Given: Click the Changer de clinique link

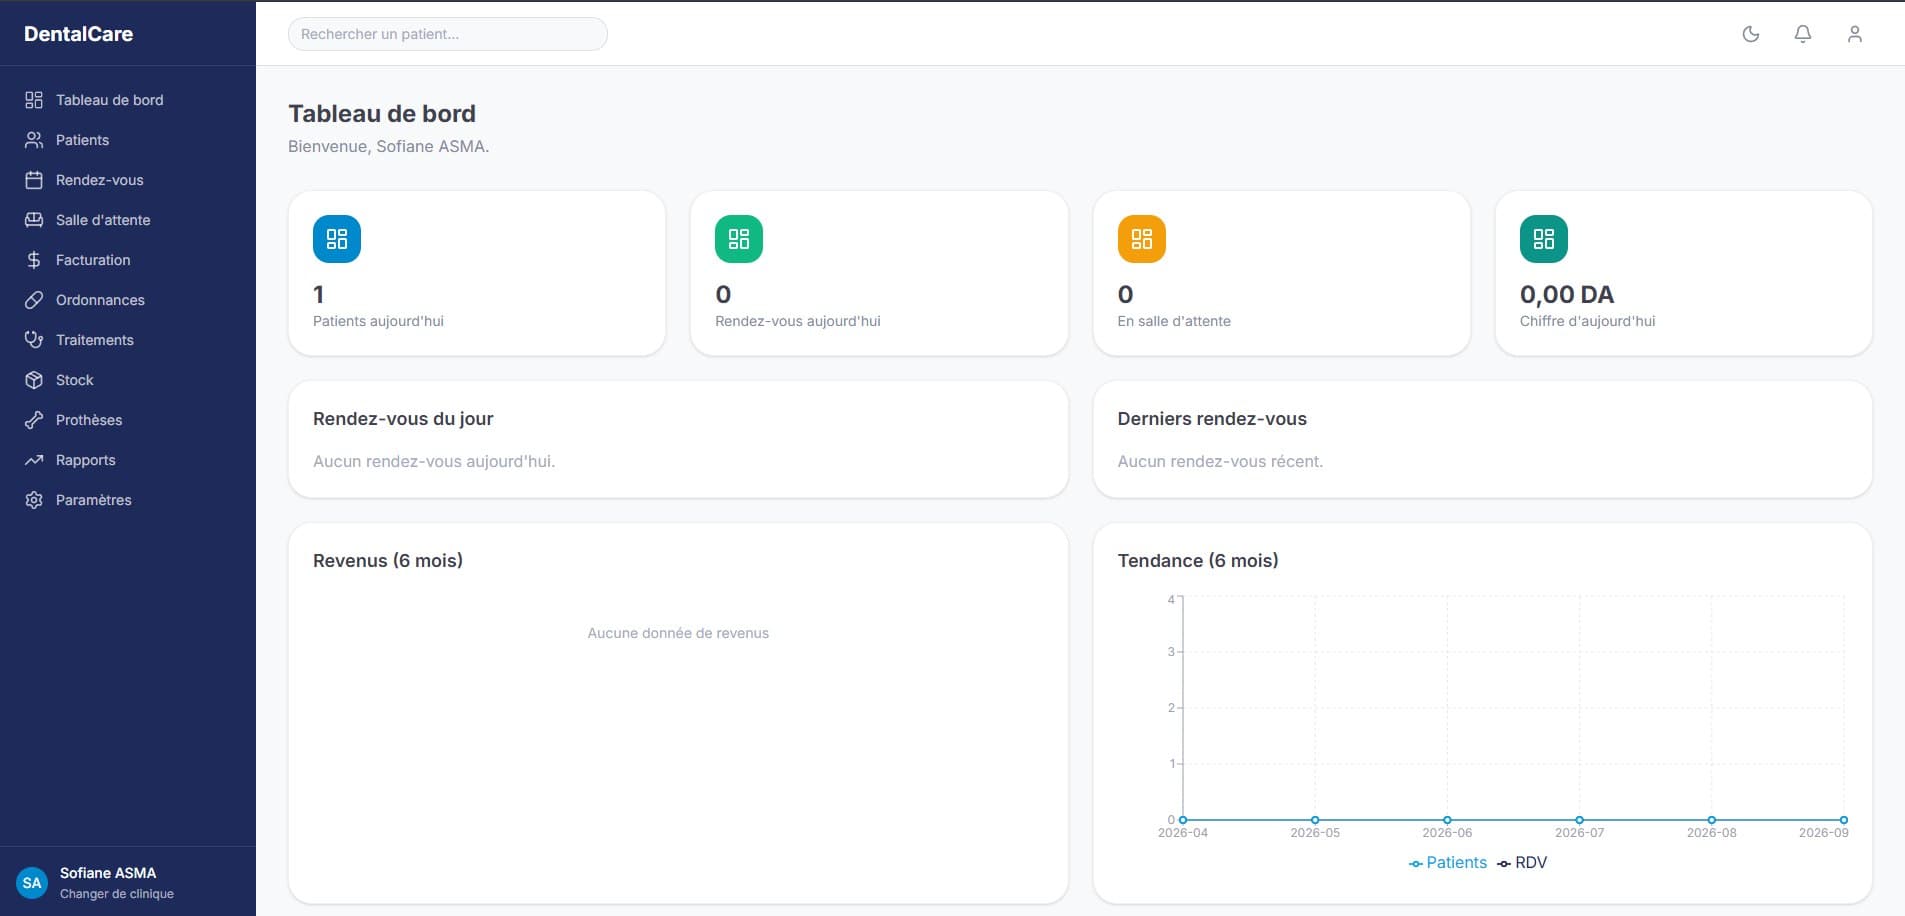Looking at the screenshot, I should (117, 894).
